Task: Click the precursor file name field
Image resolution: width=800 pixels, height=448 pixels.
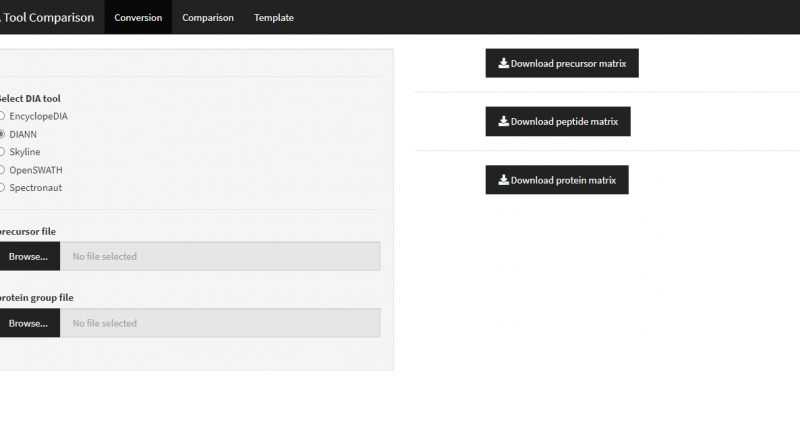Action: click(220, 256)
